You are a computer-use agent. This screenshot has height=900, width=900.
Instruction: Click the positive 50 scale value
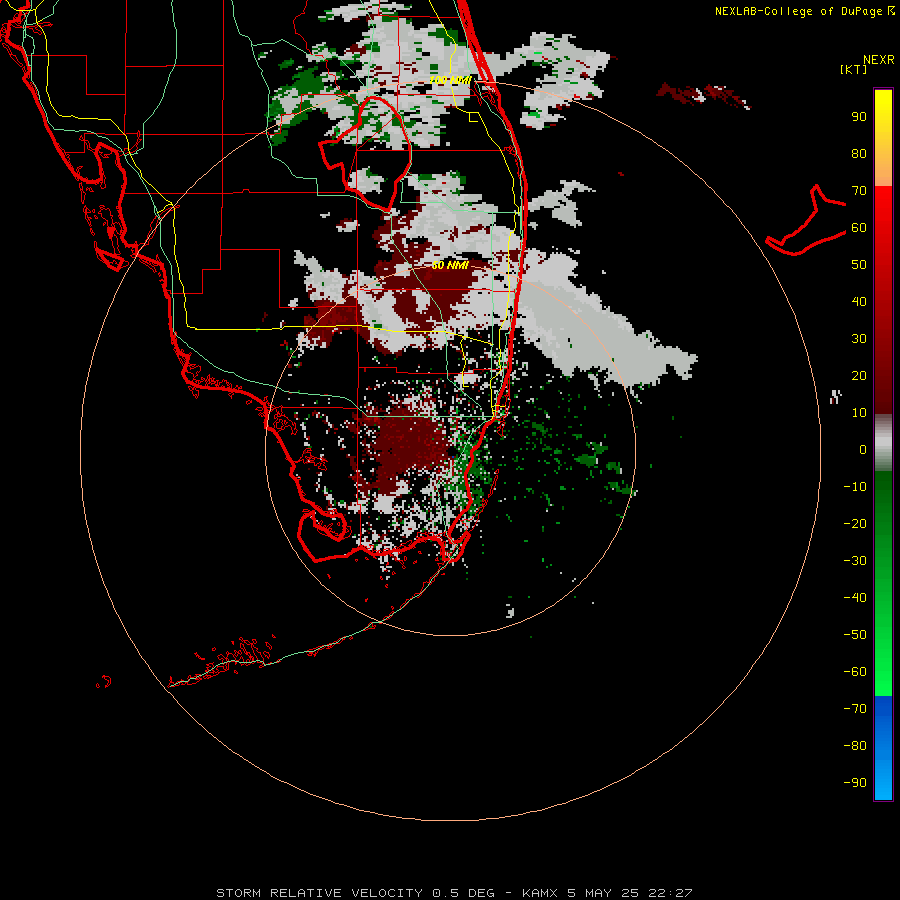[x=859, y=265]
